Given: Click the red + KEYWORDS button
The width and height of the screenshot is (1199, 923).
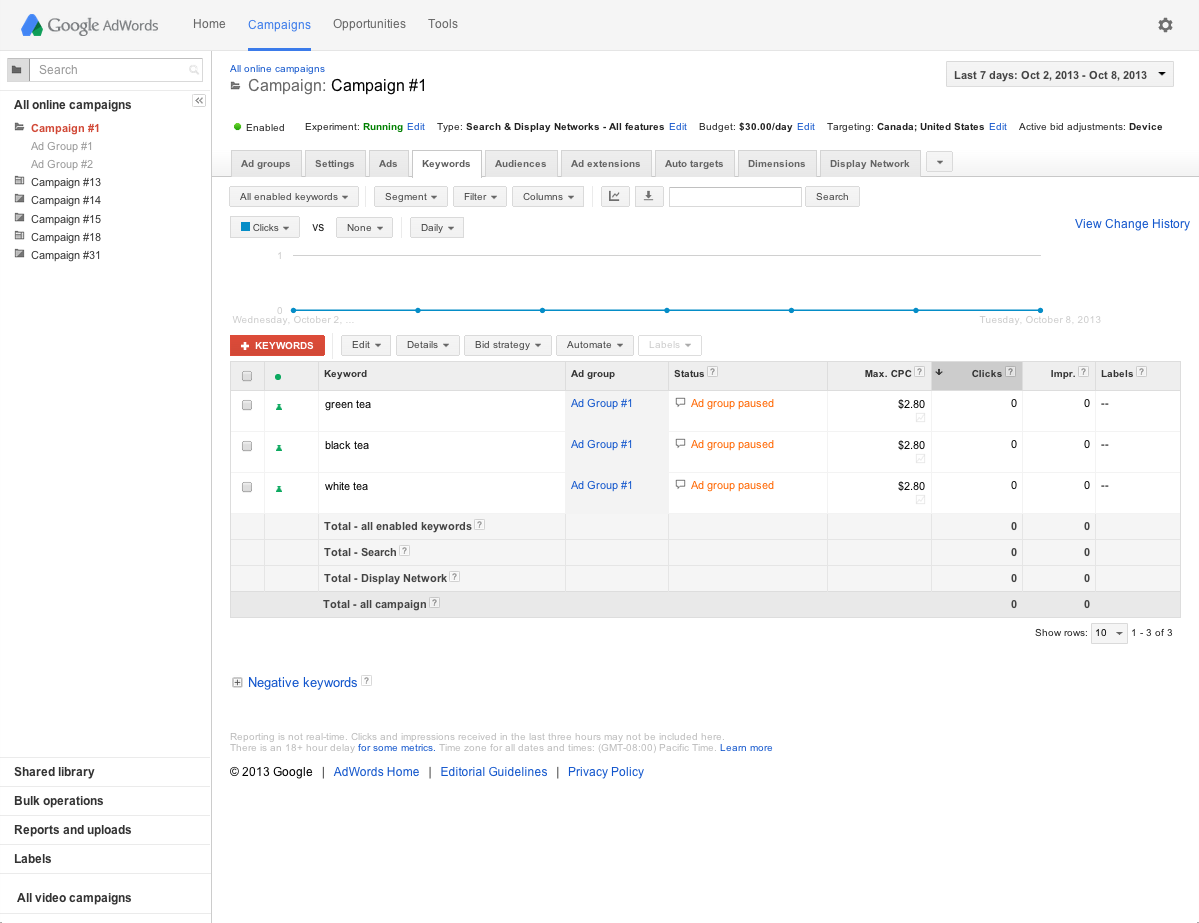Looking at the screenshot, I should coord(277,345).
